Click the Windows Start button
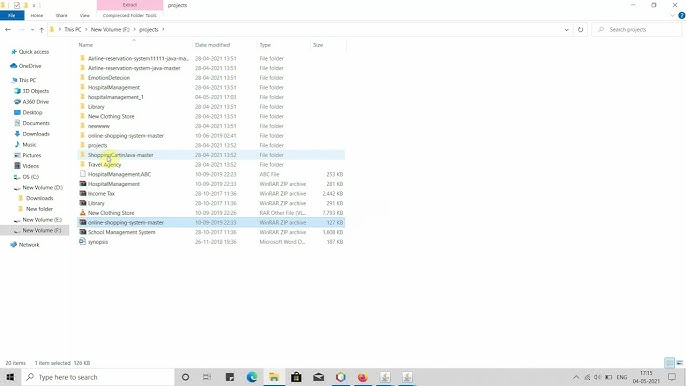686x386 pixels. tap(10, 377)
